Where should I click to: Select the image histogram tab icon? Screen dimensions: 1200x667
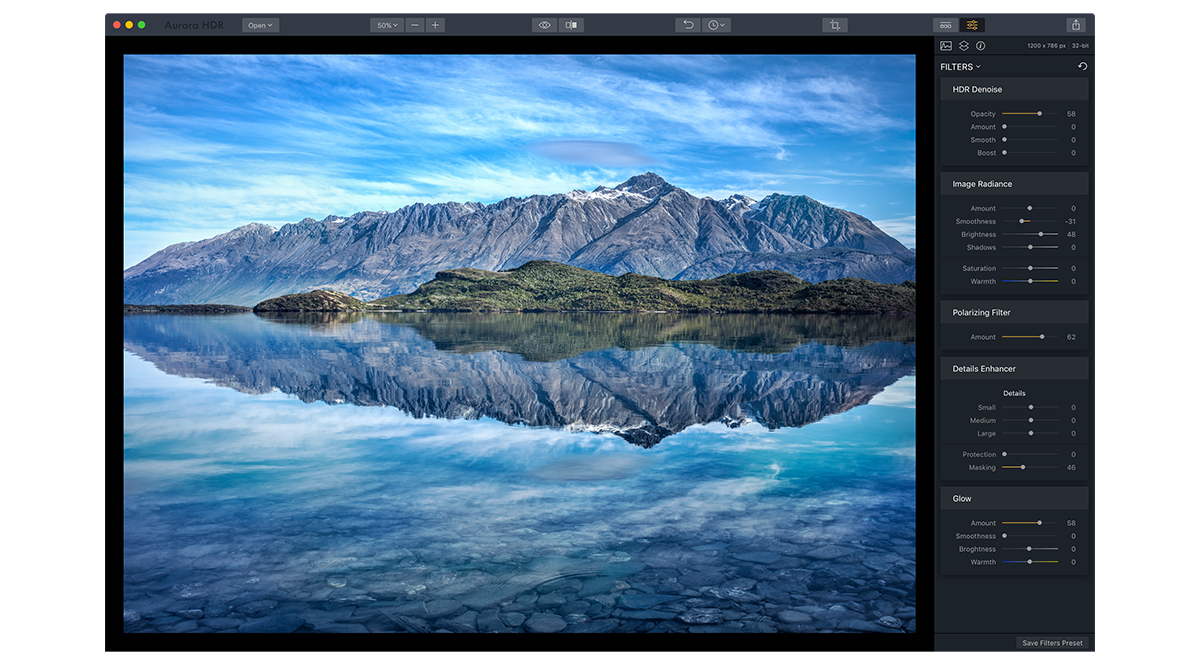click(946, 46)
